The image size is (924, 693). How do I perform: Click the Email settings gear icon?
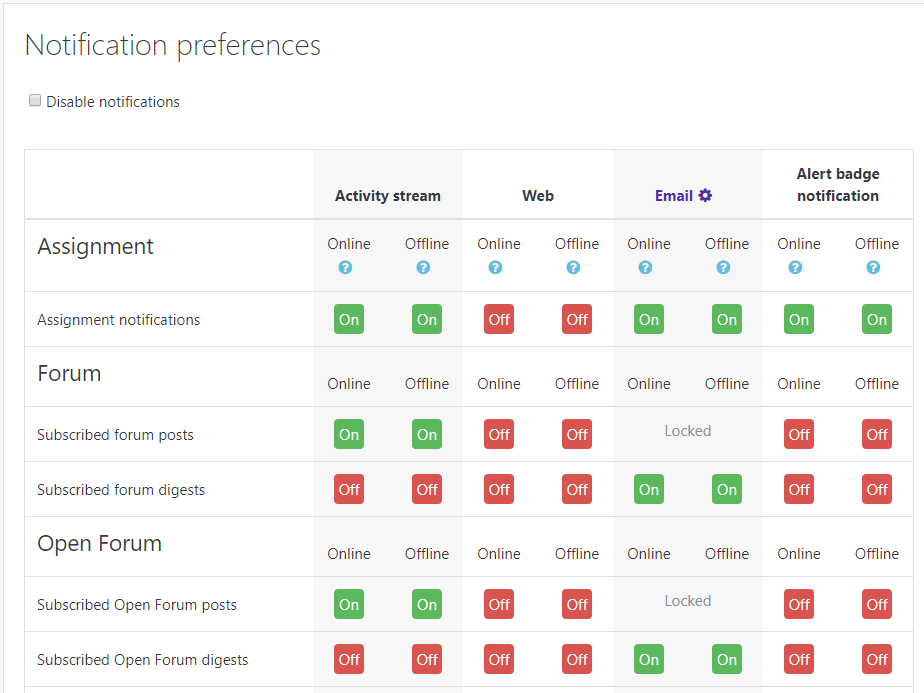pos(705,196)
